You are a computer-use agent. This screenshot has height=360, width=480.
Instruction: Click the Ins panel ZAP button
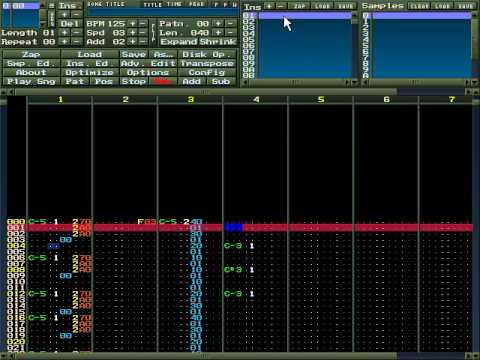tap(299, 6)
